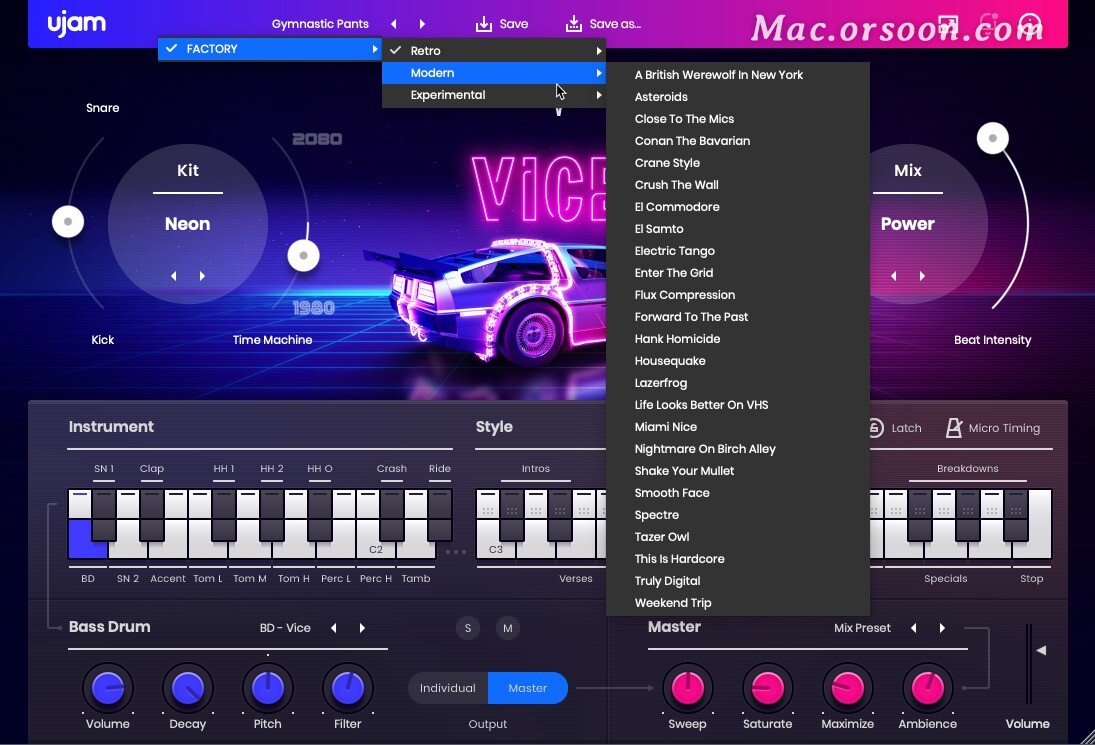Choose the Weekend Trip preset
This screenshot has width=1095, height=745.
tap(738, 603)
